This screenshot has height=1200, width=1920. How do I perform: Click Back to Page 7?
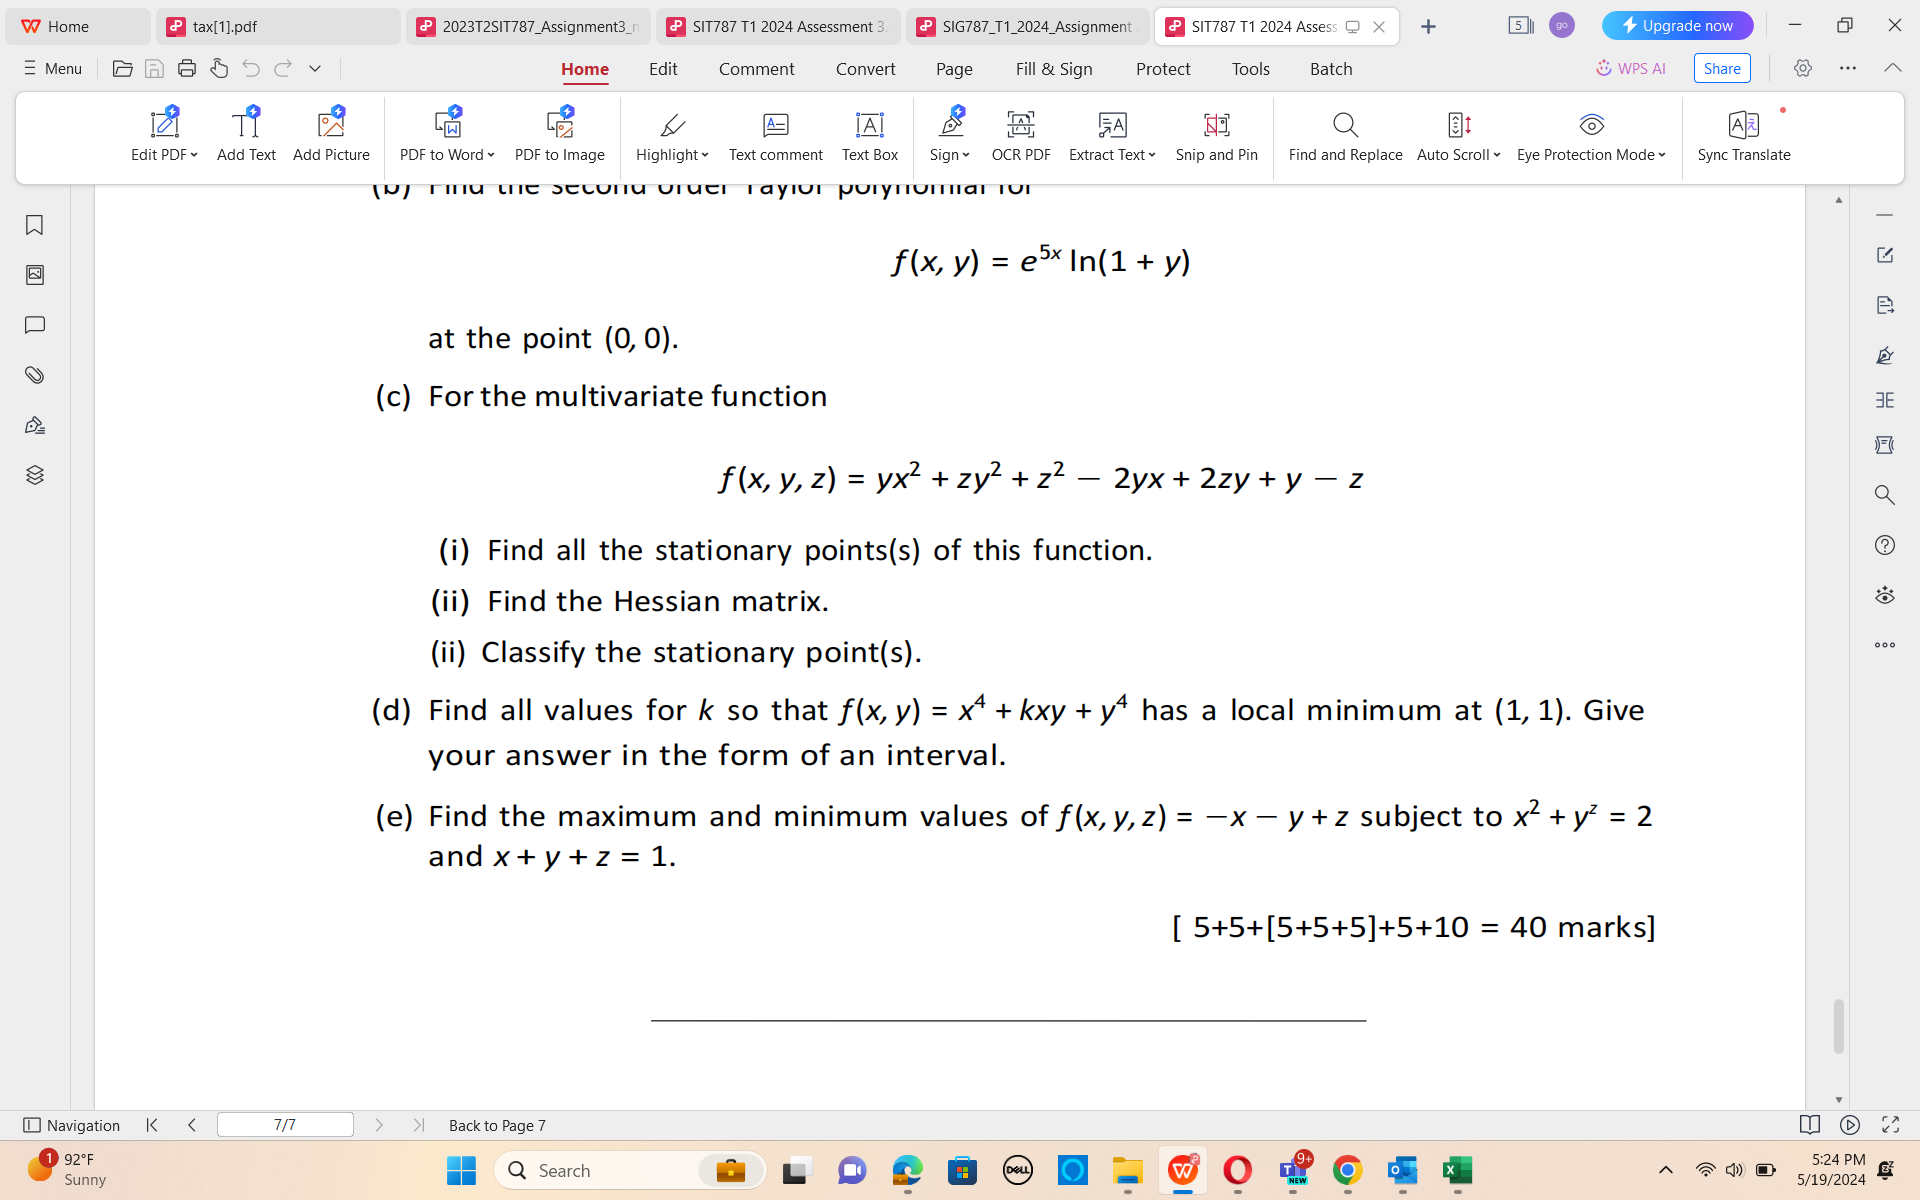tap(497, 1125)
